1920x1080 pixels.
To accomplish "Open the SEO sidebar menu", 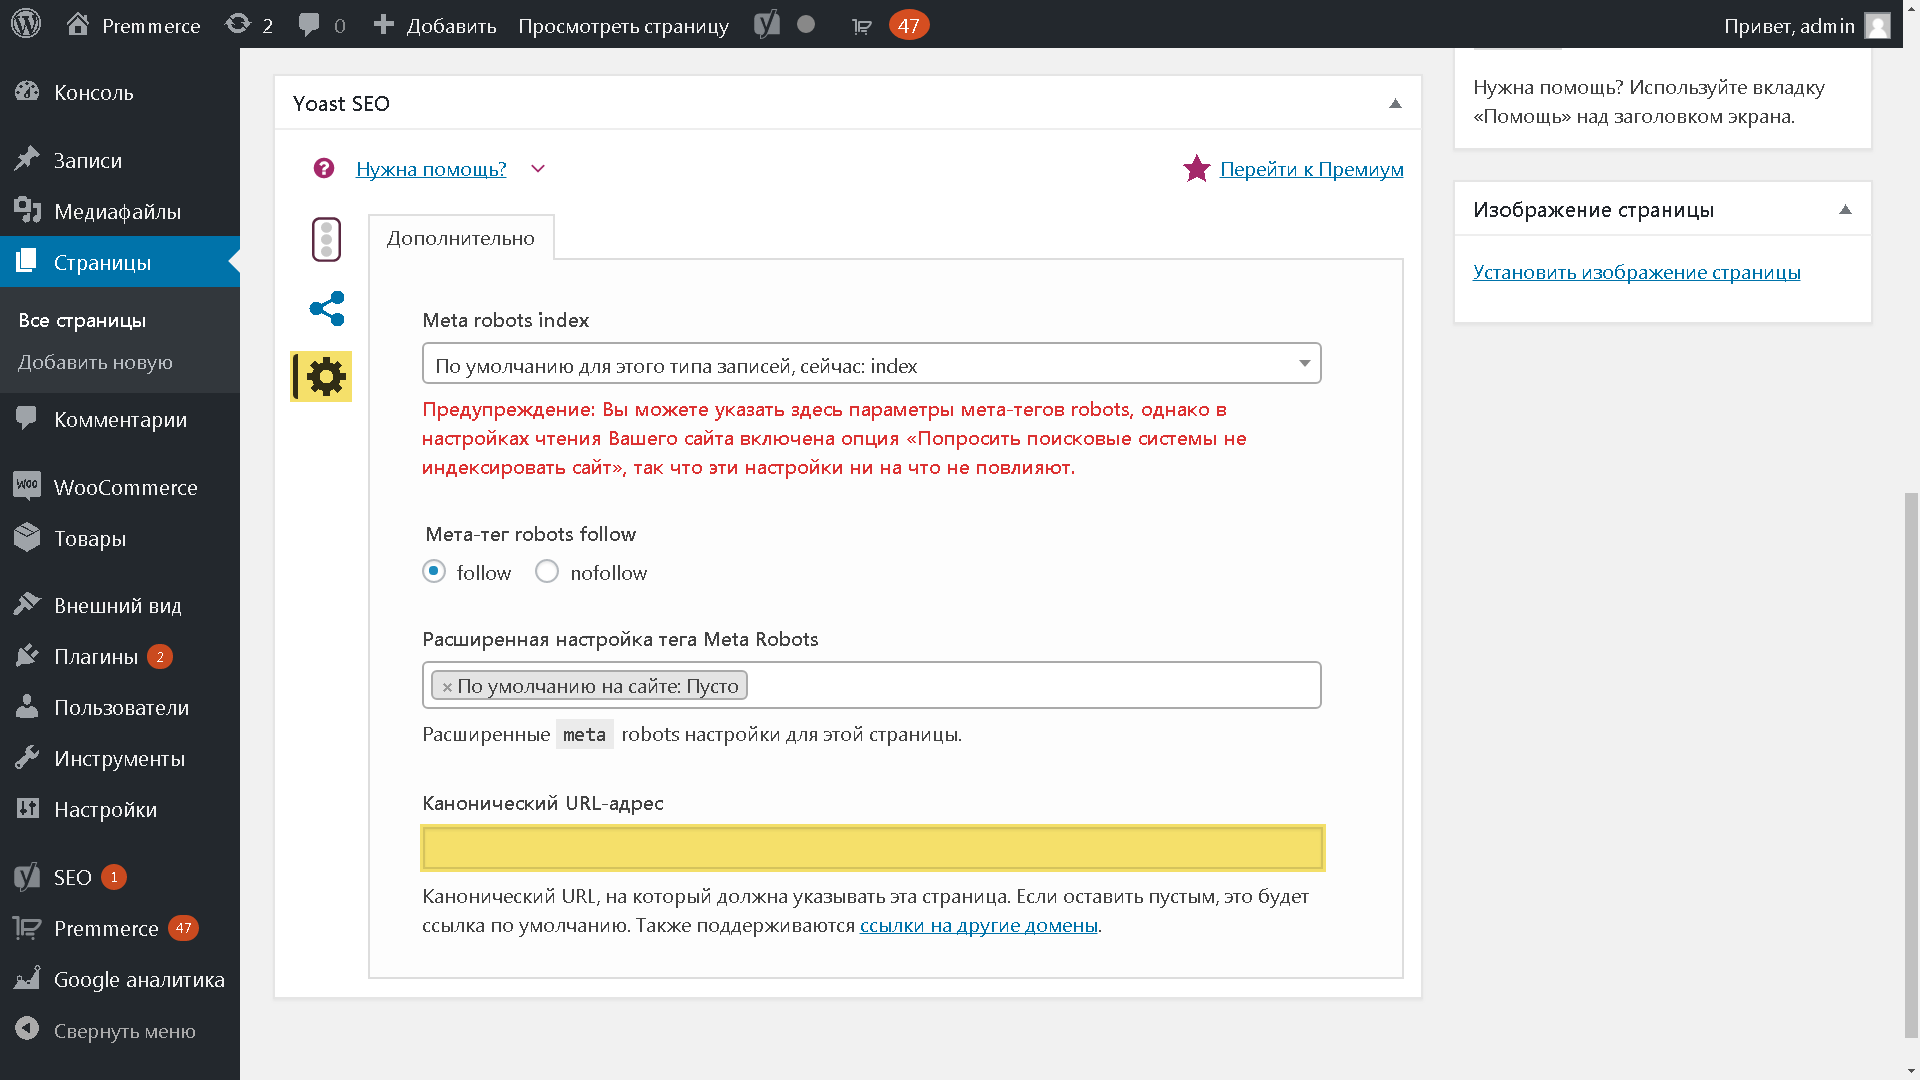I will pyautogui.click(x=120, y=877).
